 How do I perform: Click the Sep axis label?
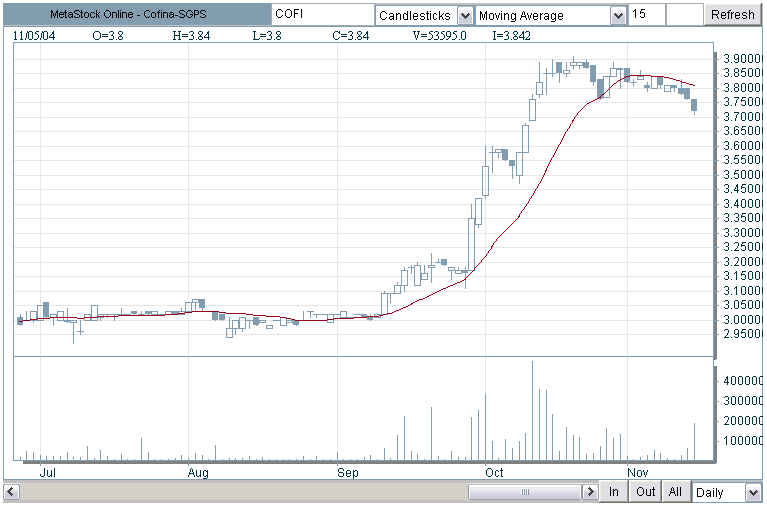pyautogui.click(x=347, y=473)
